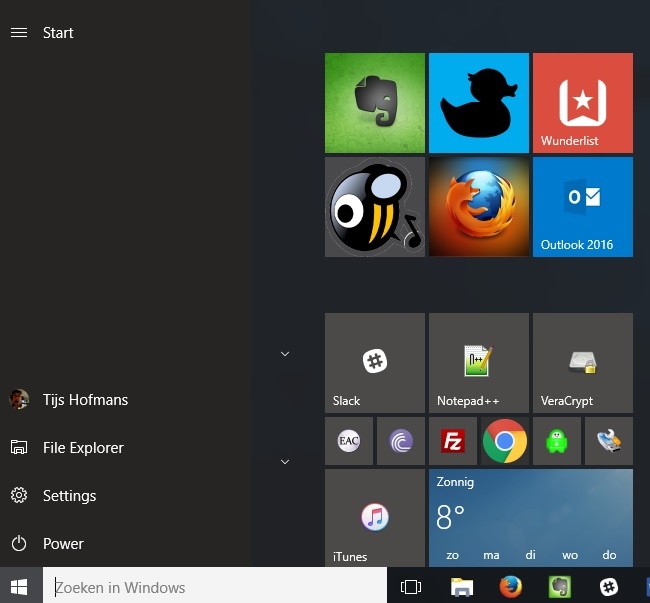Launch the FileZilla small tile
Screen dimensions: 650x603
click(x=453, y=441)
